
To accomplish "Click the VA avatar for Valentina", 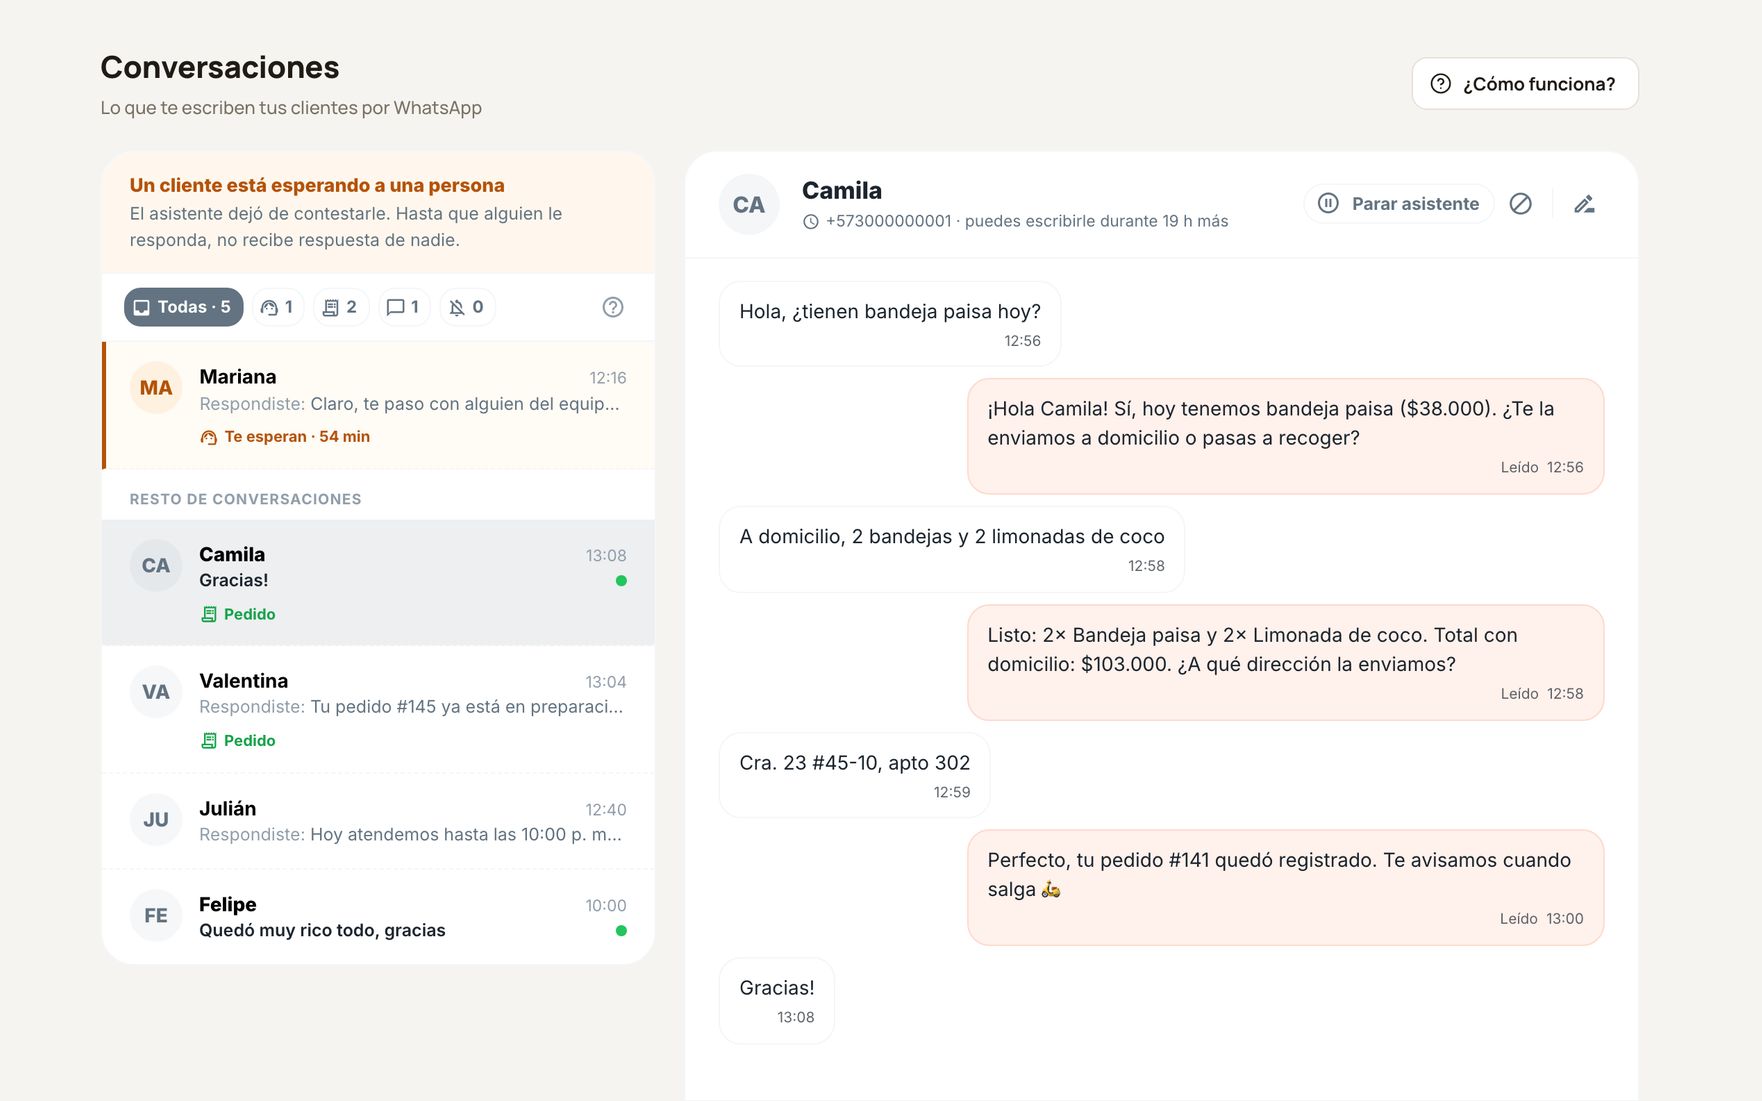I will [156, 692].
